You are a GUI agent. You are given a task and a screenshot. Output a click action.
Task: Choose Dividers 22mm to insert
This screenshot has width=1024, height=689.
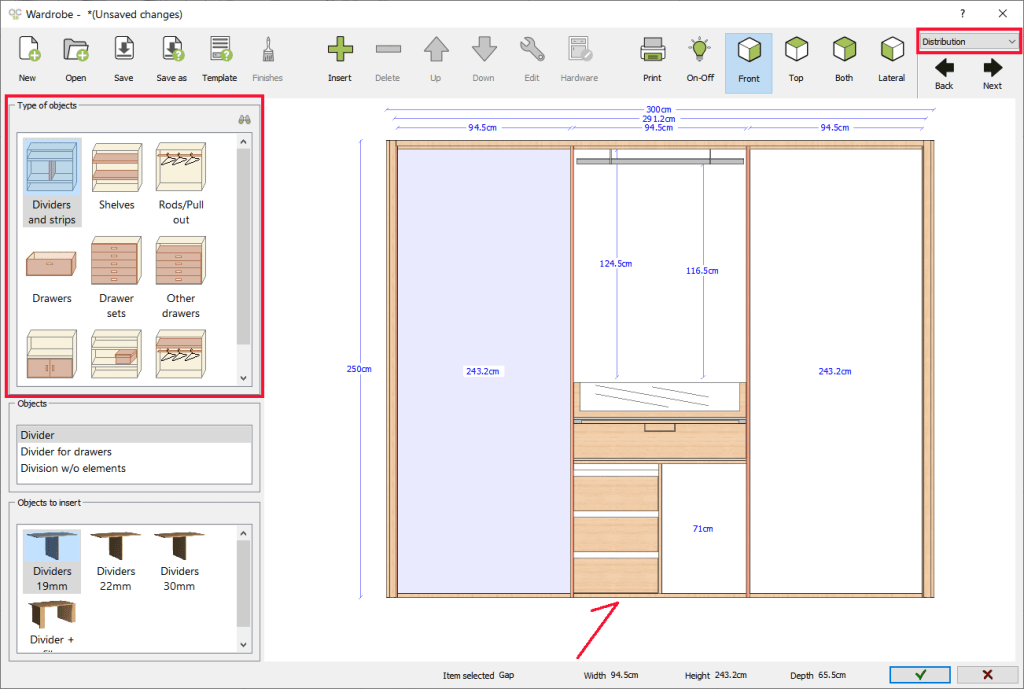click(x=116, y=561)
